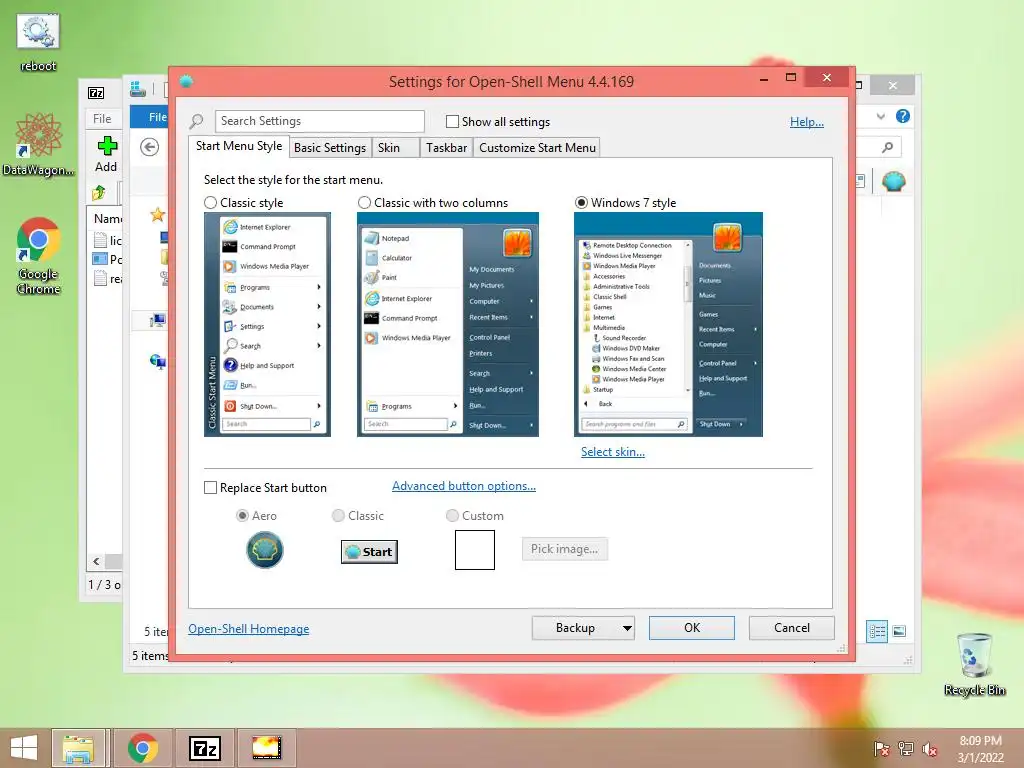The height and width of the screenshot is (768, 1024).
Task: Switch Explorer to details view icon
Action: click(877, 631)
